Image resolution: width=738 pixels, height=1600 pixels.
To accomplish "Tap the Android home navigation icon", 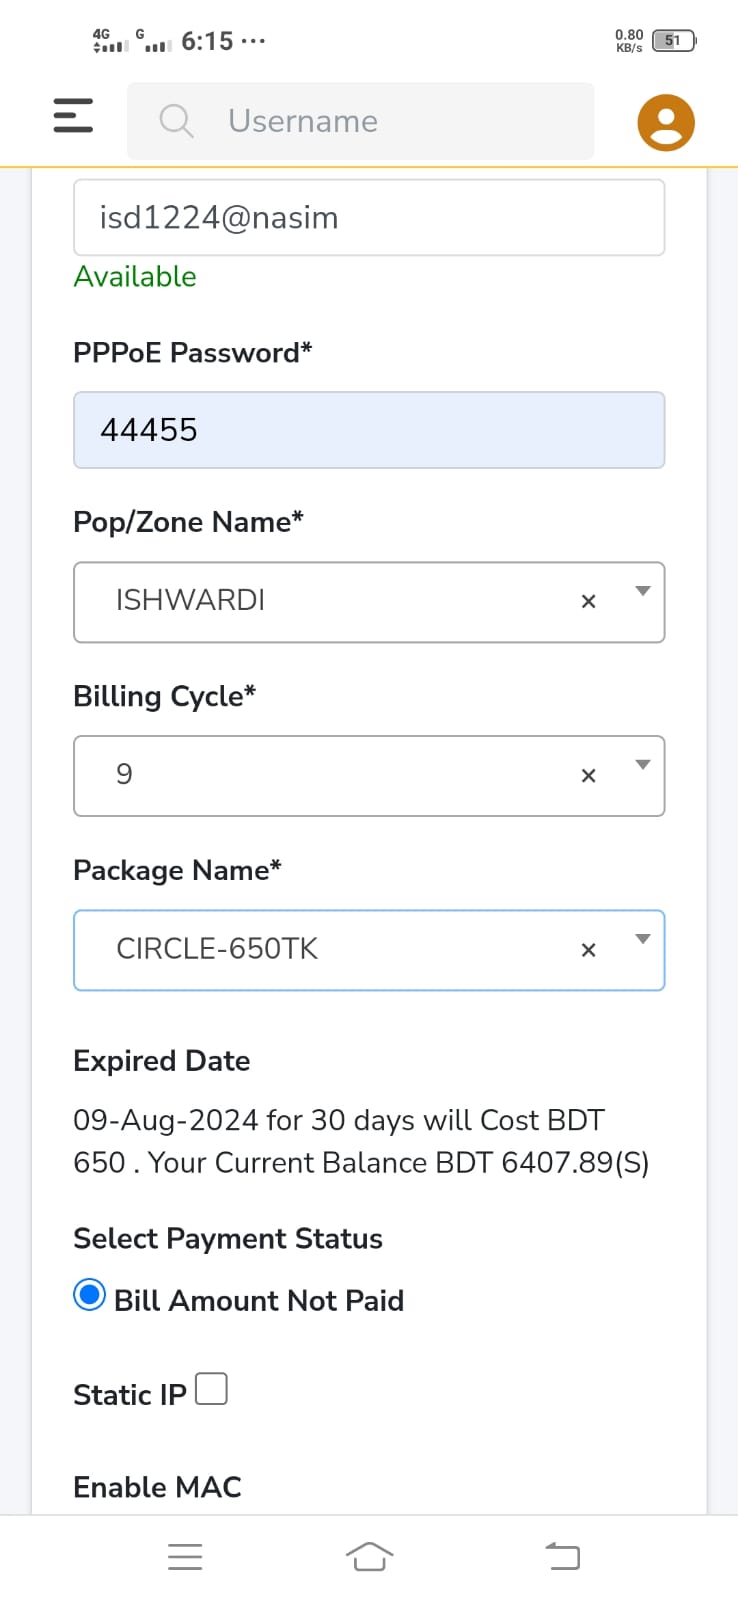I will (369, 1556).
